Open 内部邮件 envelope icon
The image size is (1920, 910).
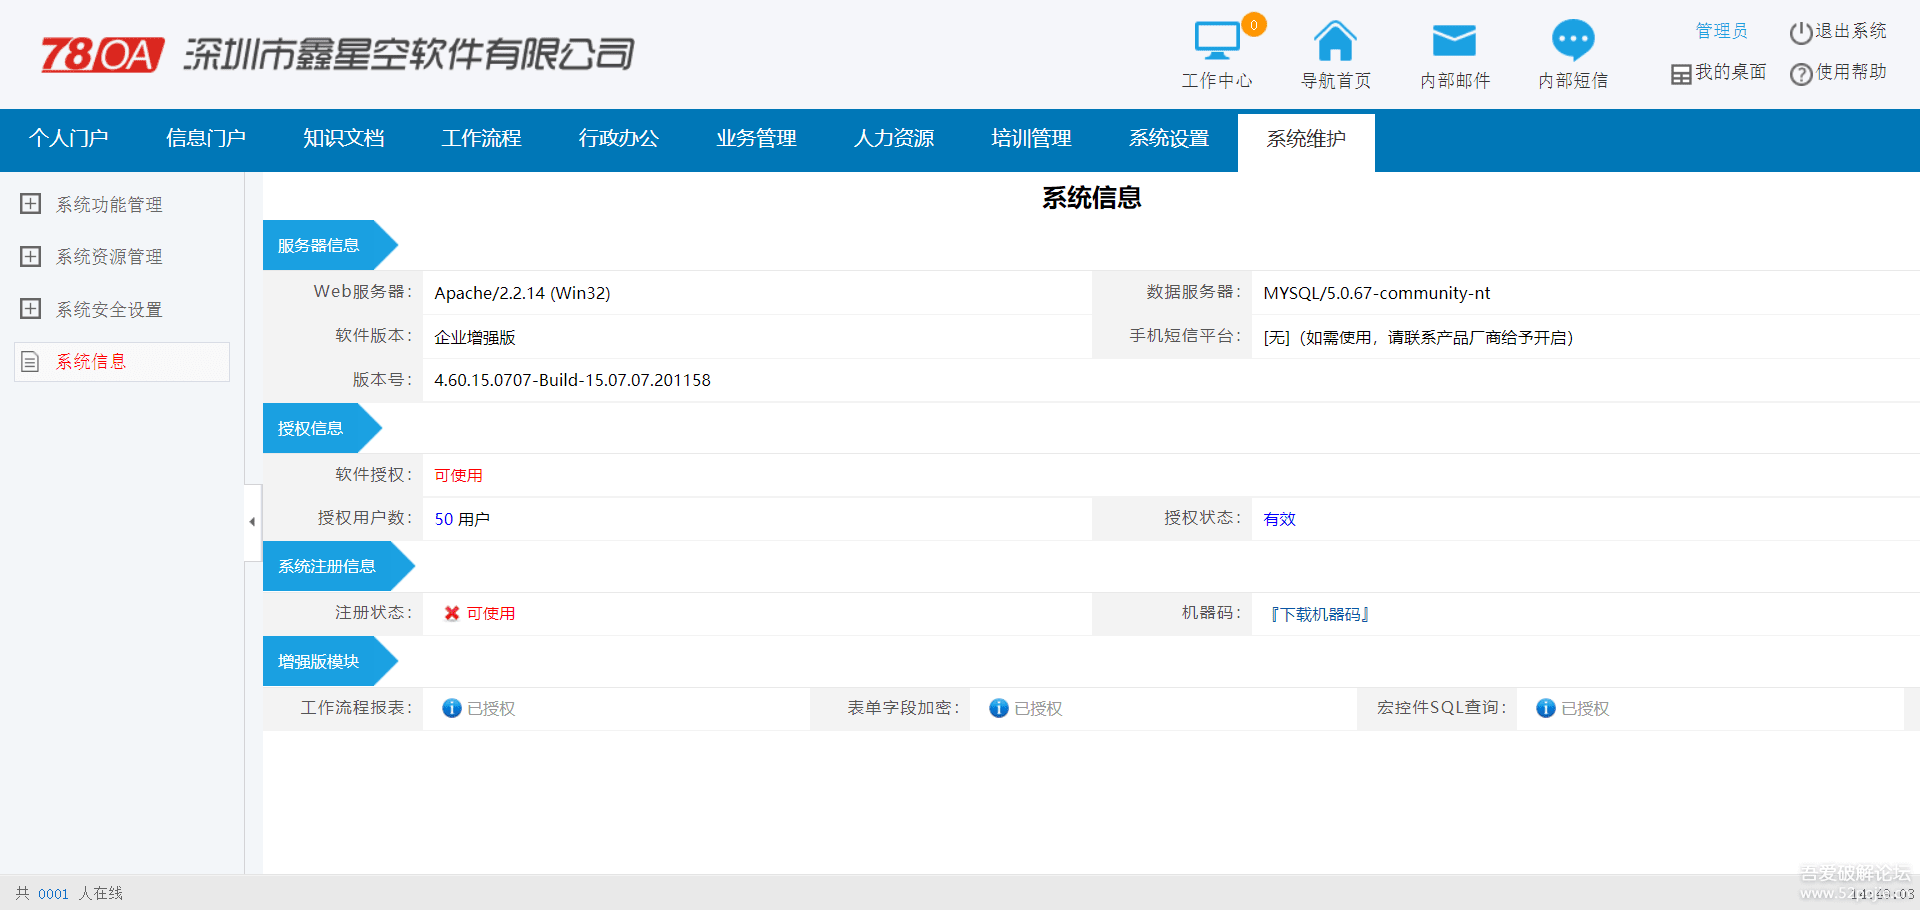[x=1454, y=42]
